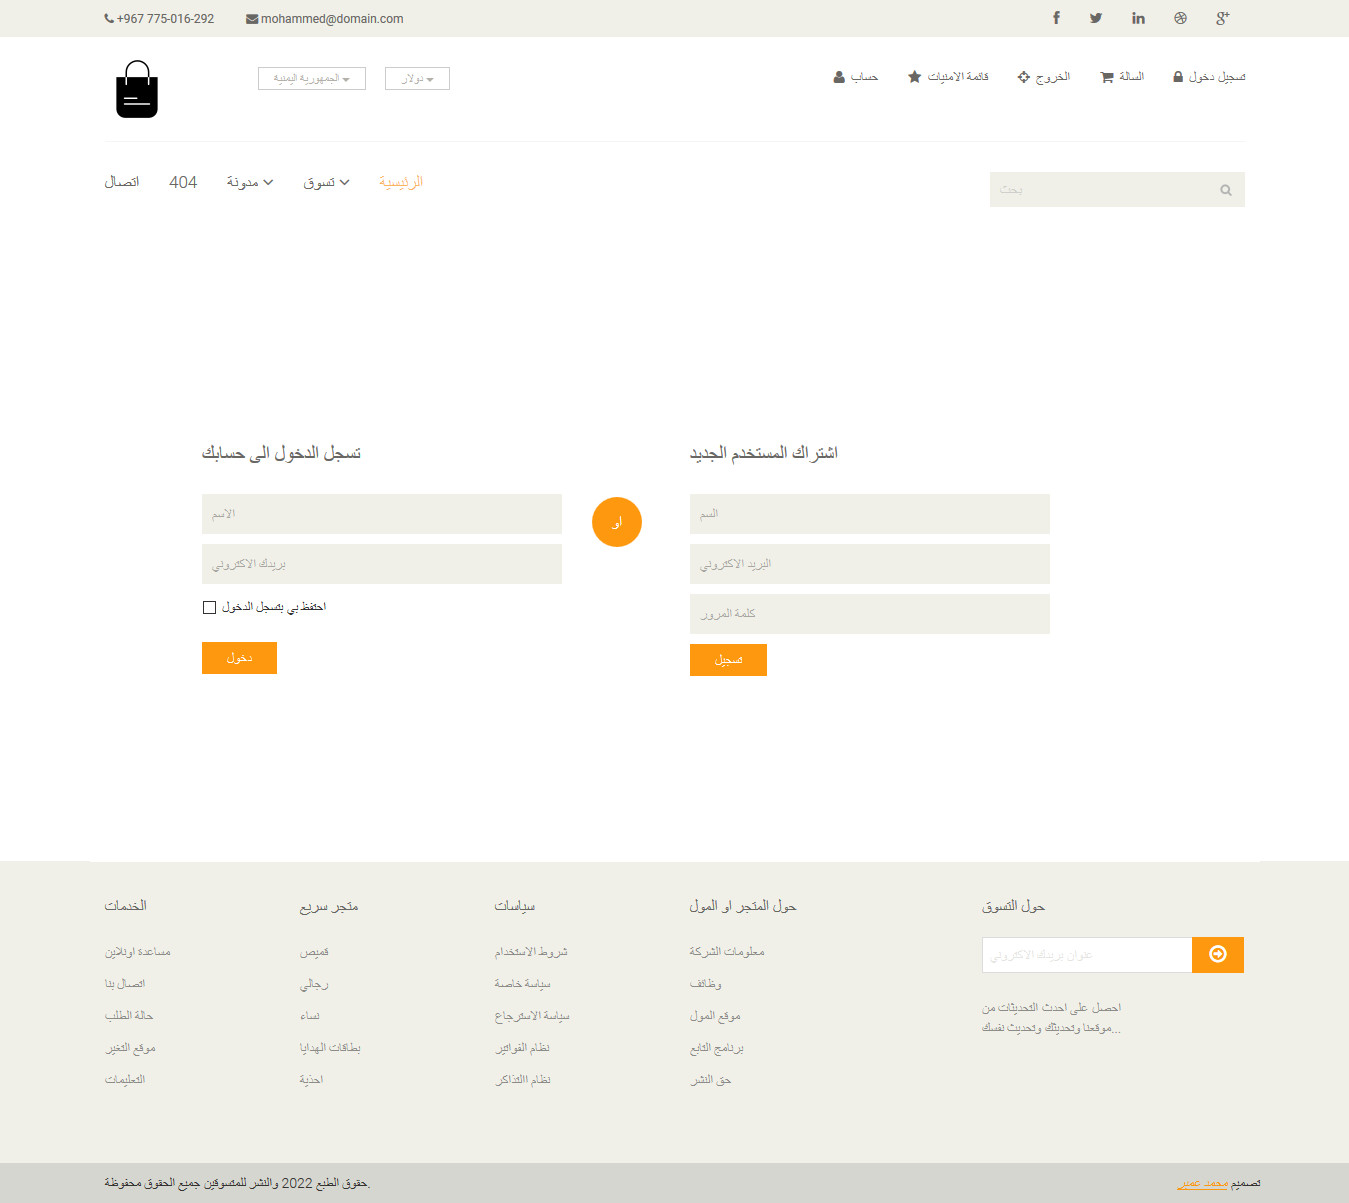Click the محمد تعمير designer link in footer
Viewport: 1349px width, 1203px height.
(x=1203, y=1182)
